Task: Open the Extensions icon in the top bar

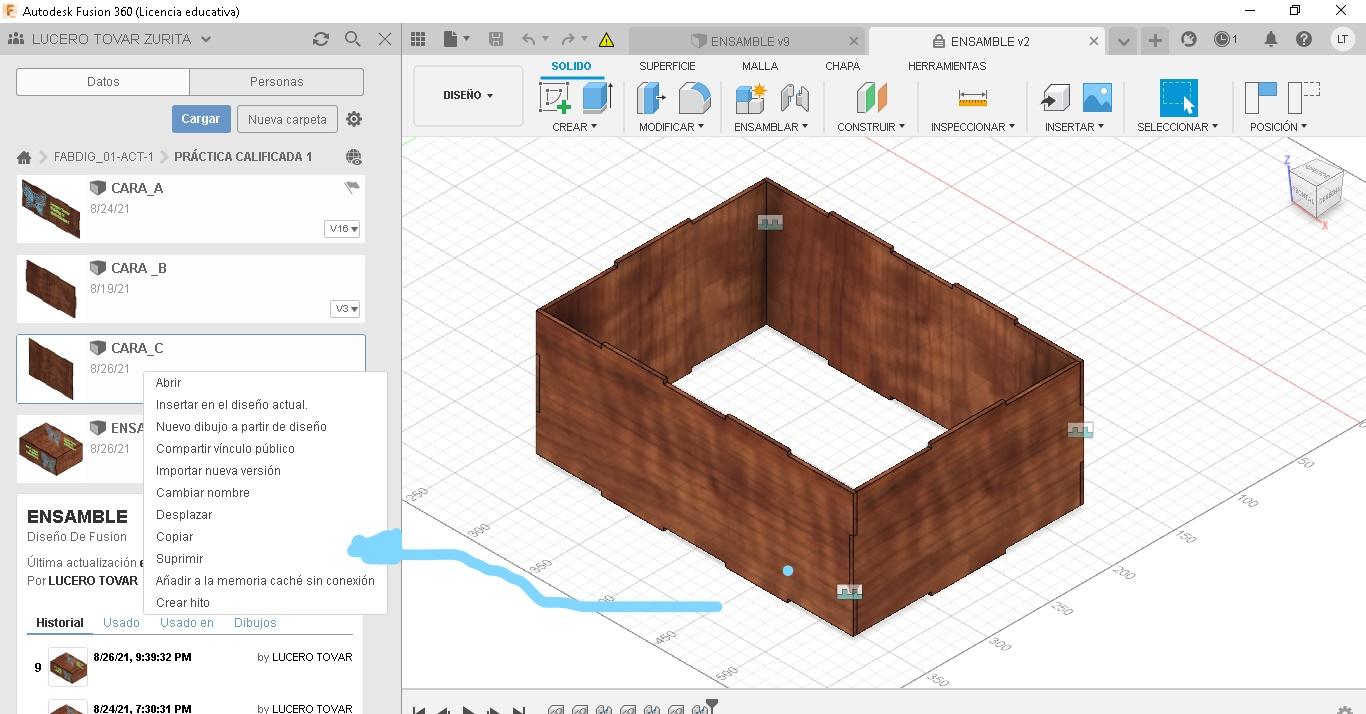Action: click(x=1189, y=40)
